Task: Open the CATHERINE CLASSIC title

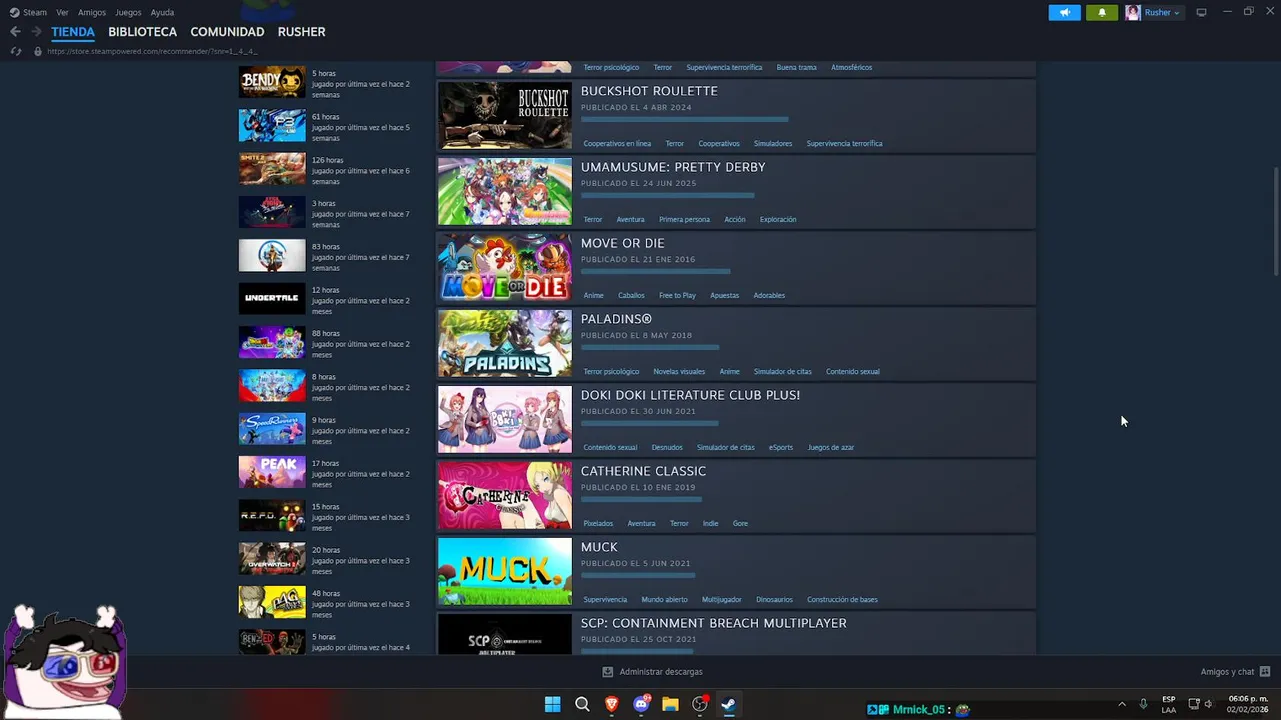Action: point(643,471)
